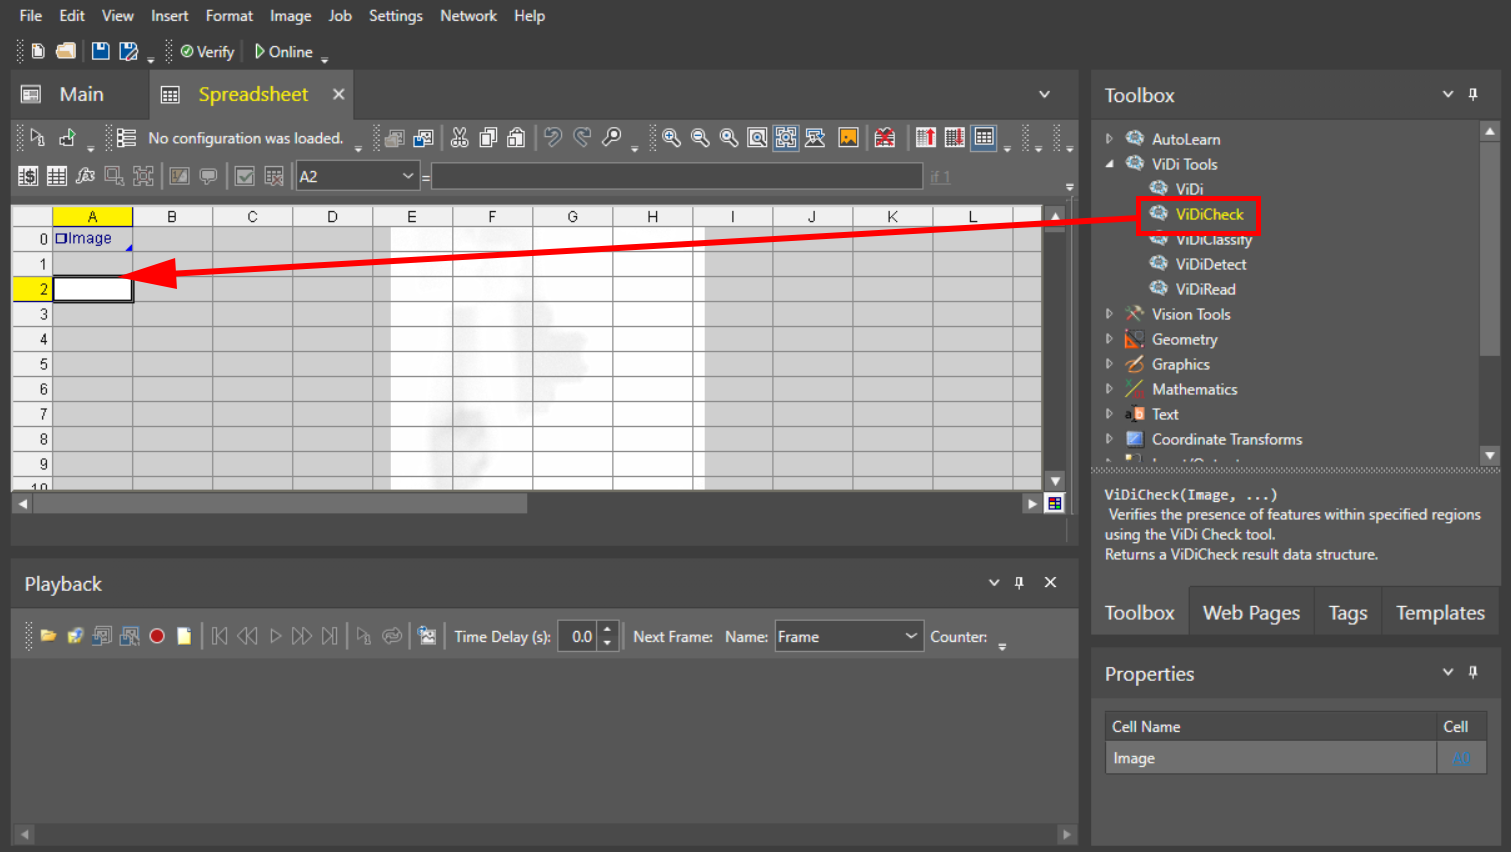Expand the Vision Tools tree node
The height and width of the screenshot is (852, 1511).
1109,314
